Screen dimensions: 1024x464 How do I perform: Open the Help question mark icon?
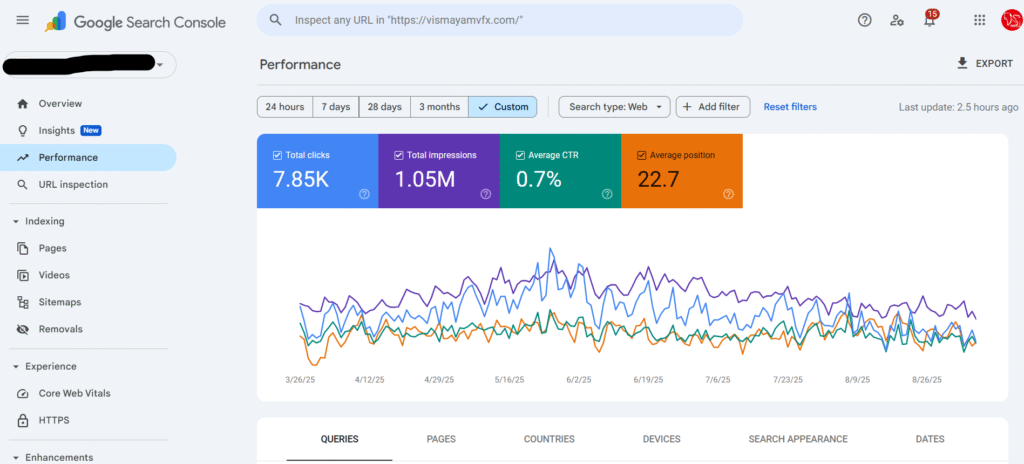[x=865, y=20]
